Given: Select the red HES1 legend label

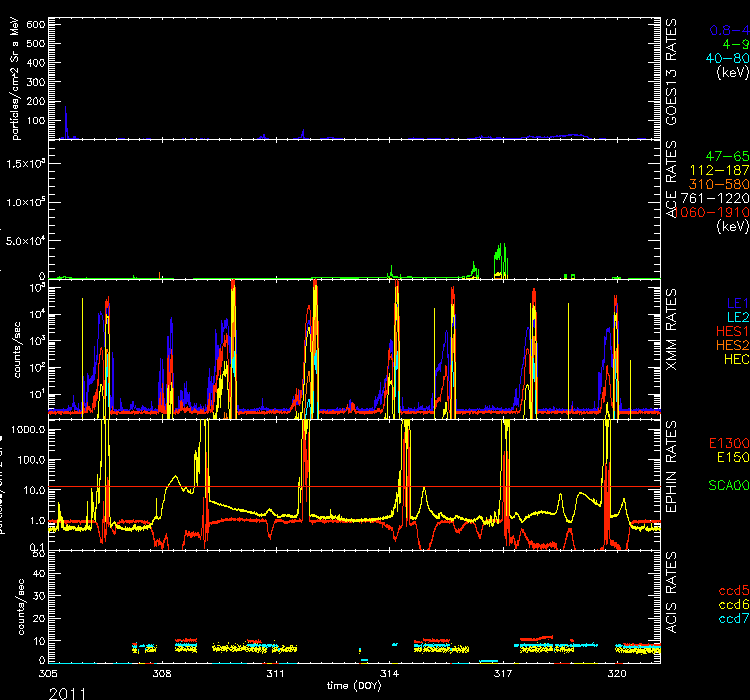Looking at the screenshot, I should tap(730, 330).
